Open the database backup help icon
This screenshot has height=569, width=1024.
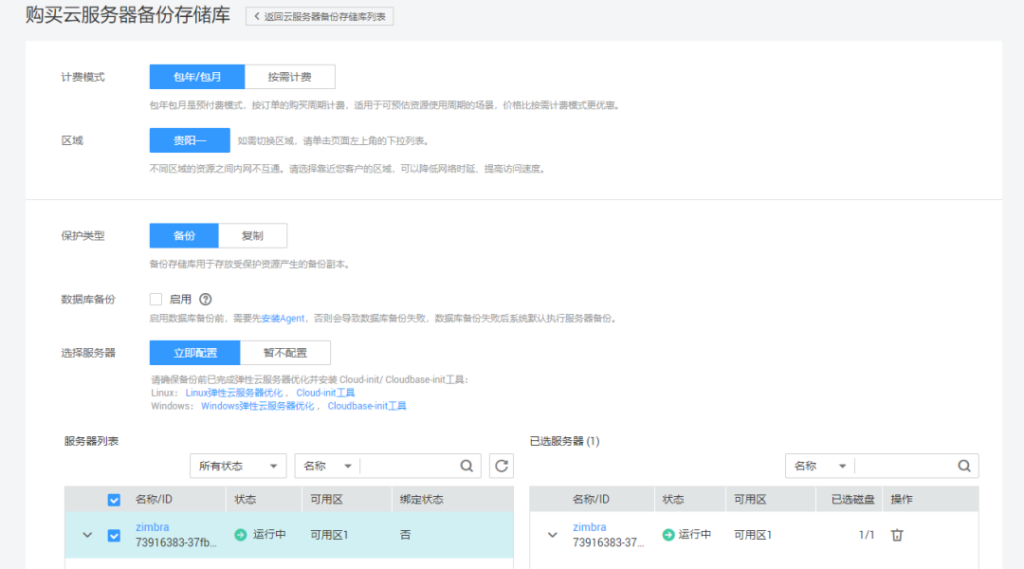click(206, 299)
